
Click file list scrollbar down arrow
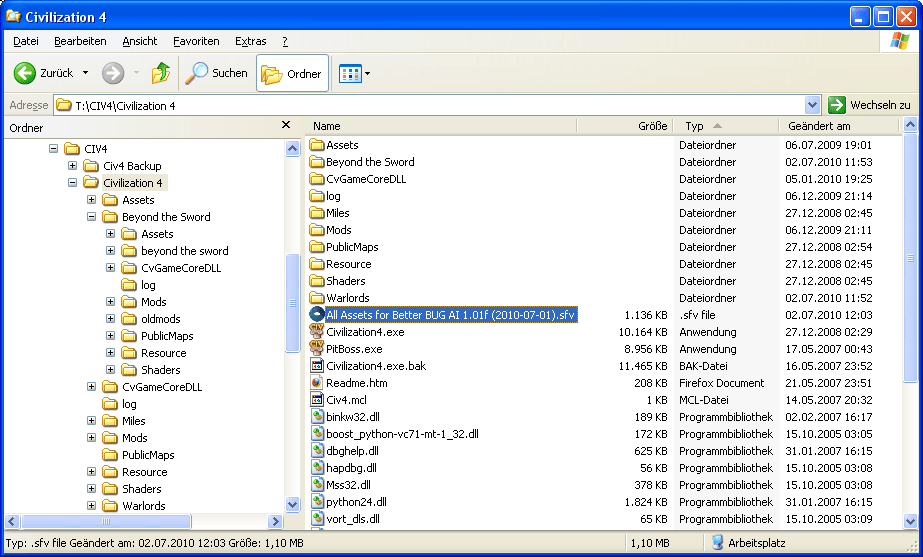coord(910,521)
